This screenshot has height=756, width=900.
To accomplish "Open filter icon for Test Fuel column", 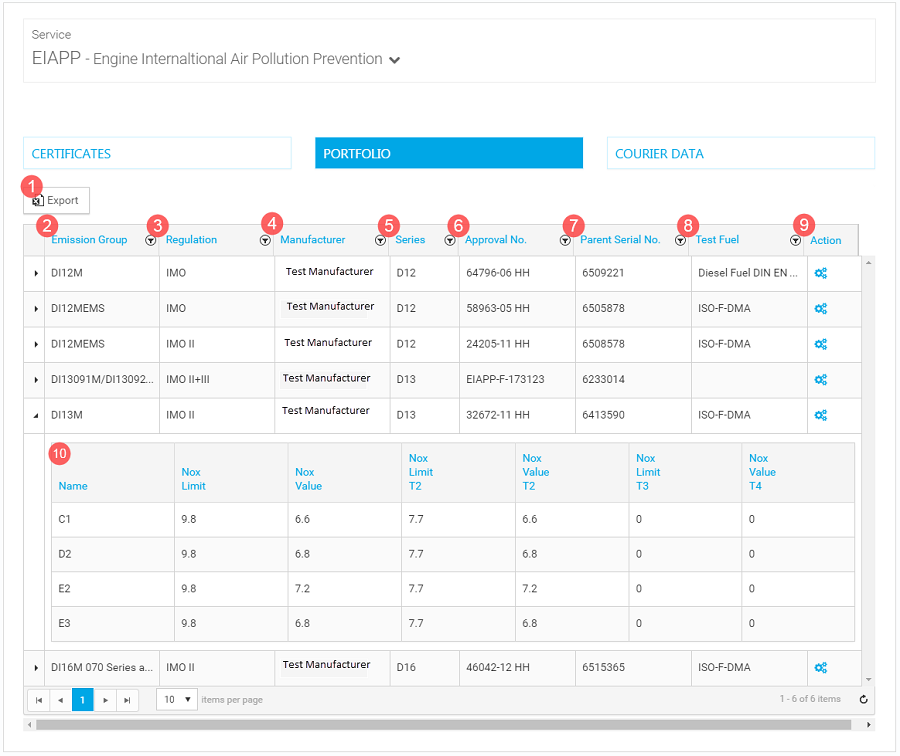I will [x=795, y=241].
